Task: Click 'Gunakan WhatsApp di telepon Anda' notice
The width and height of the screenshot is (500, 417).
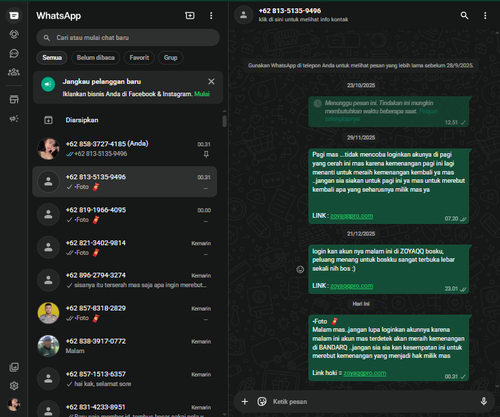Action: coord(361,65)
